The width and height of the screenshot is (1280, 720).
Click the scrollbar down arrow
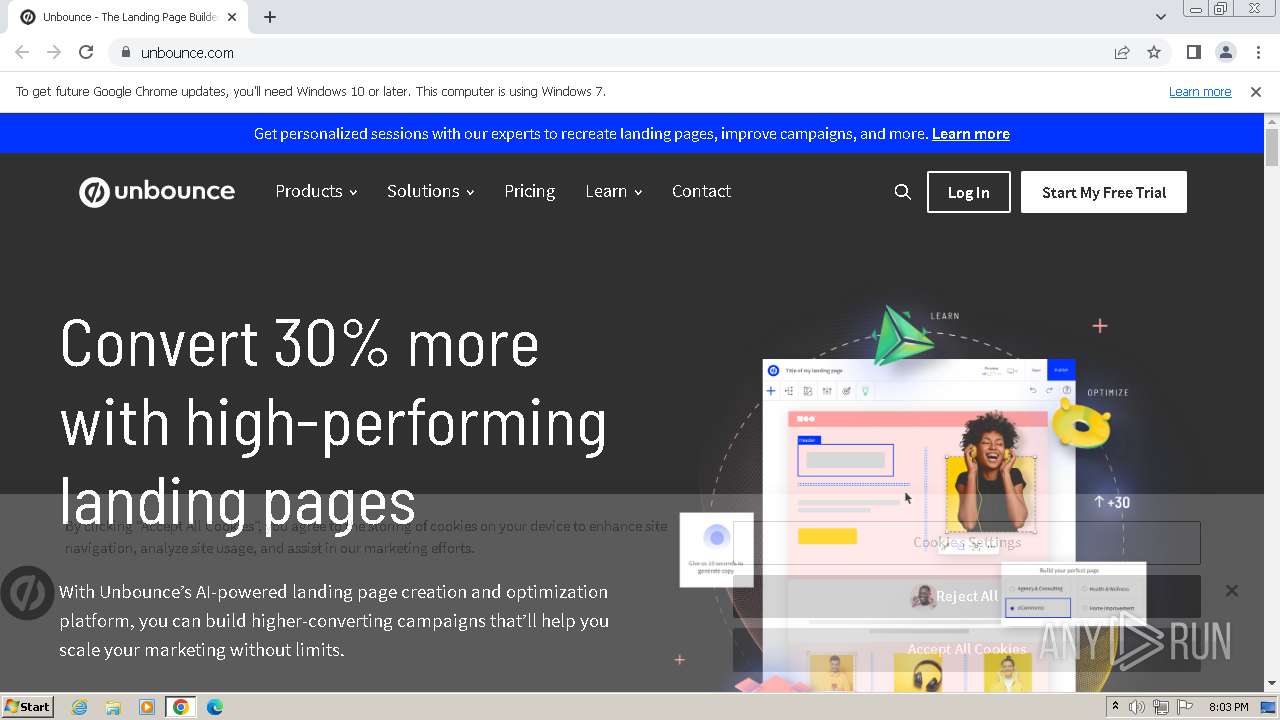tap(1272, 683)
